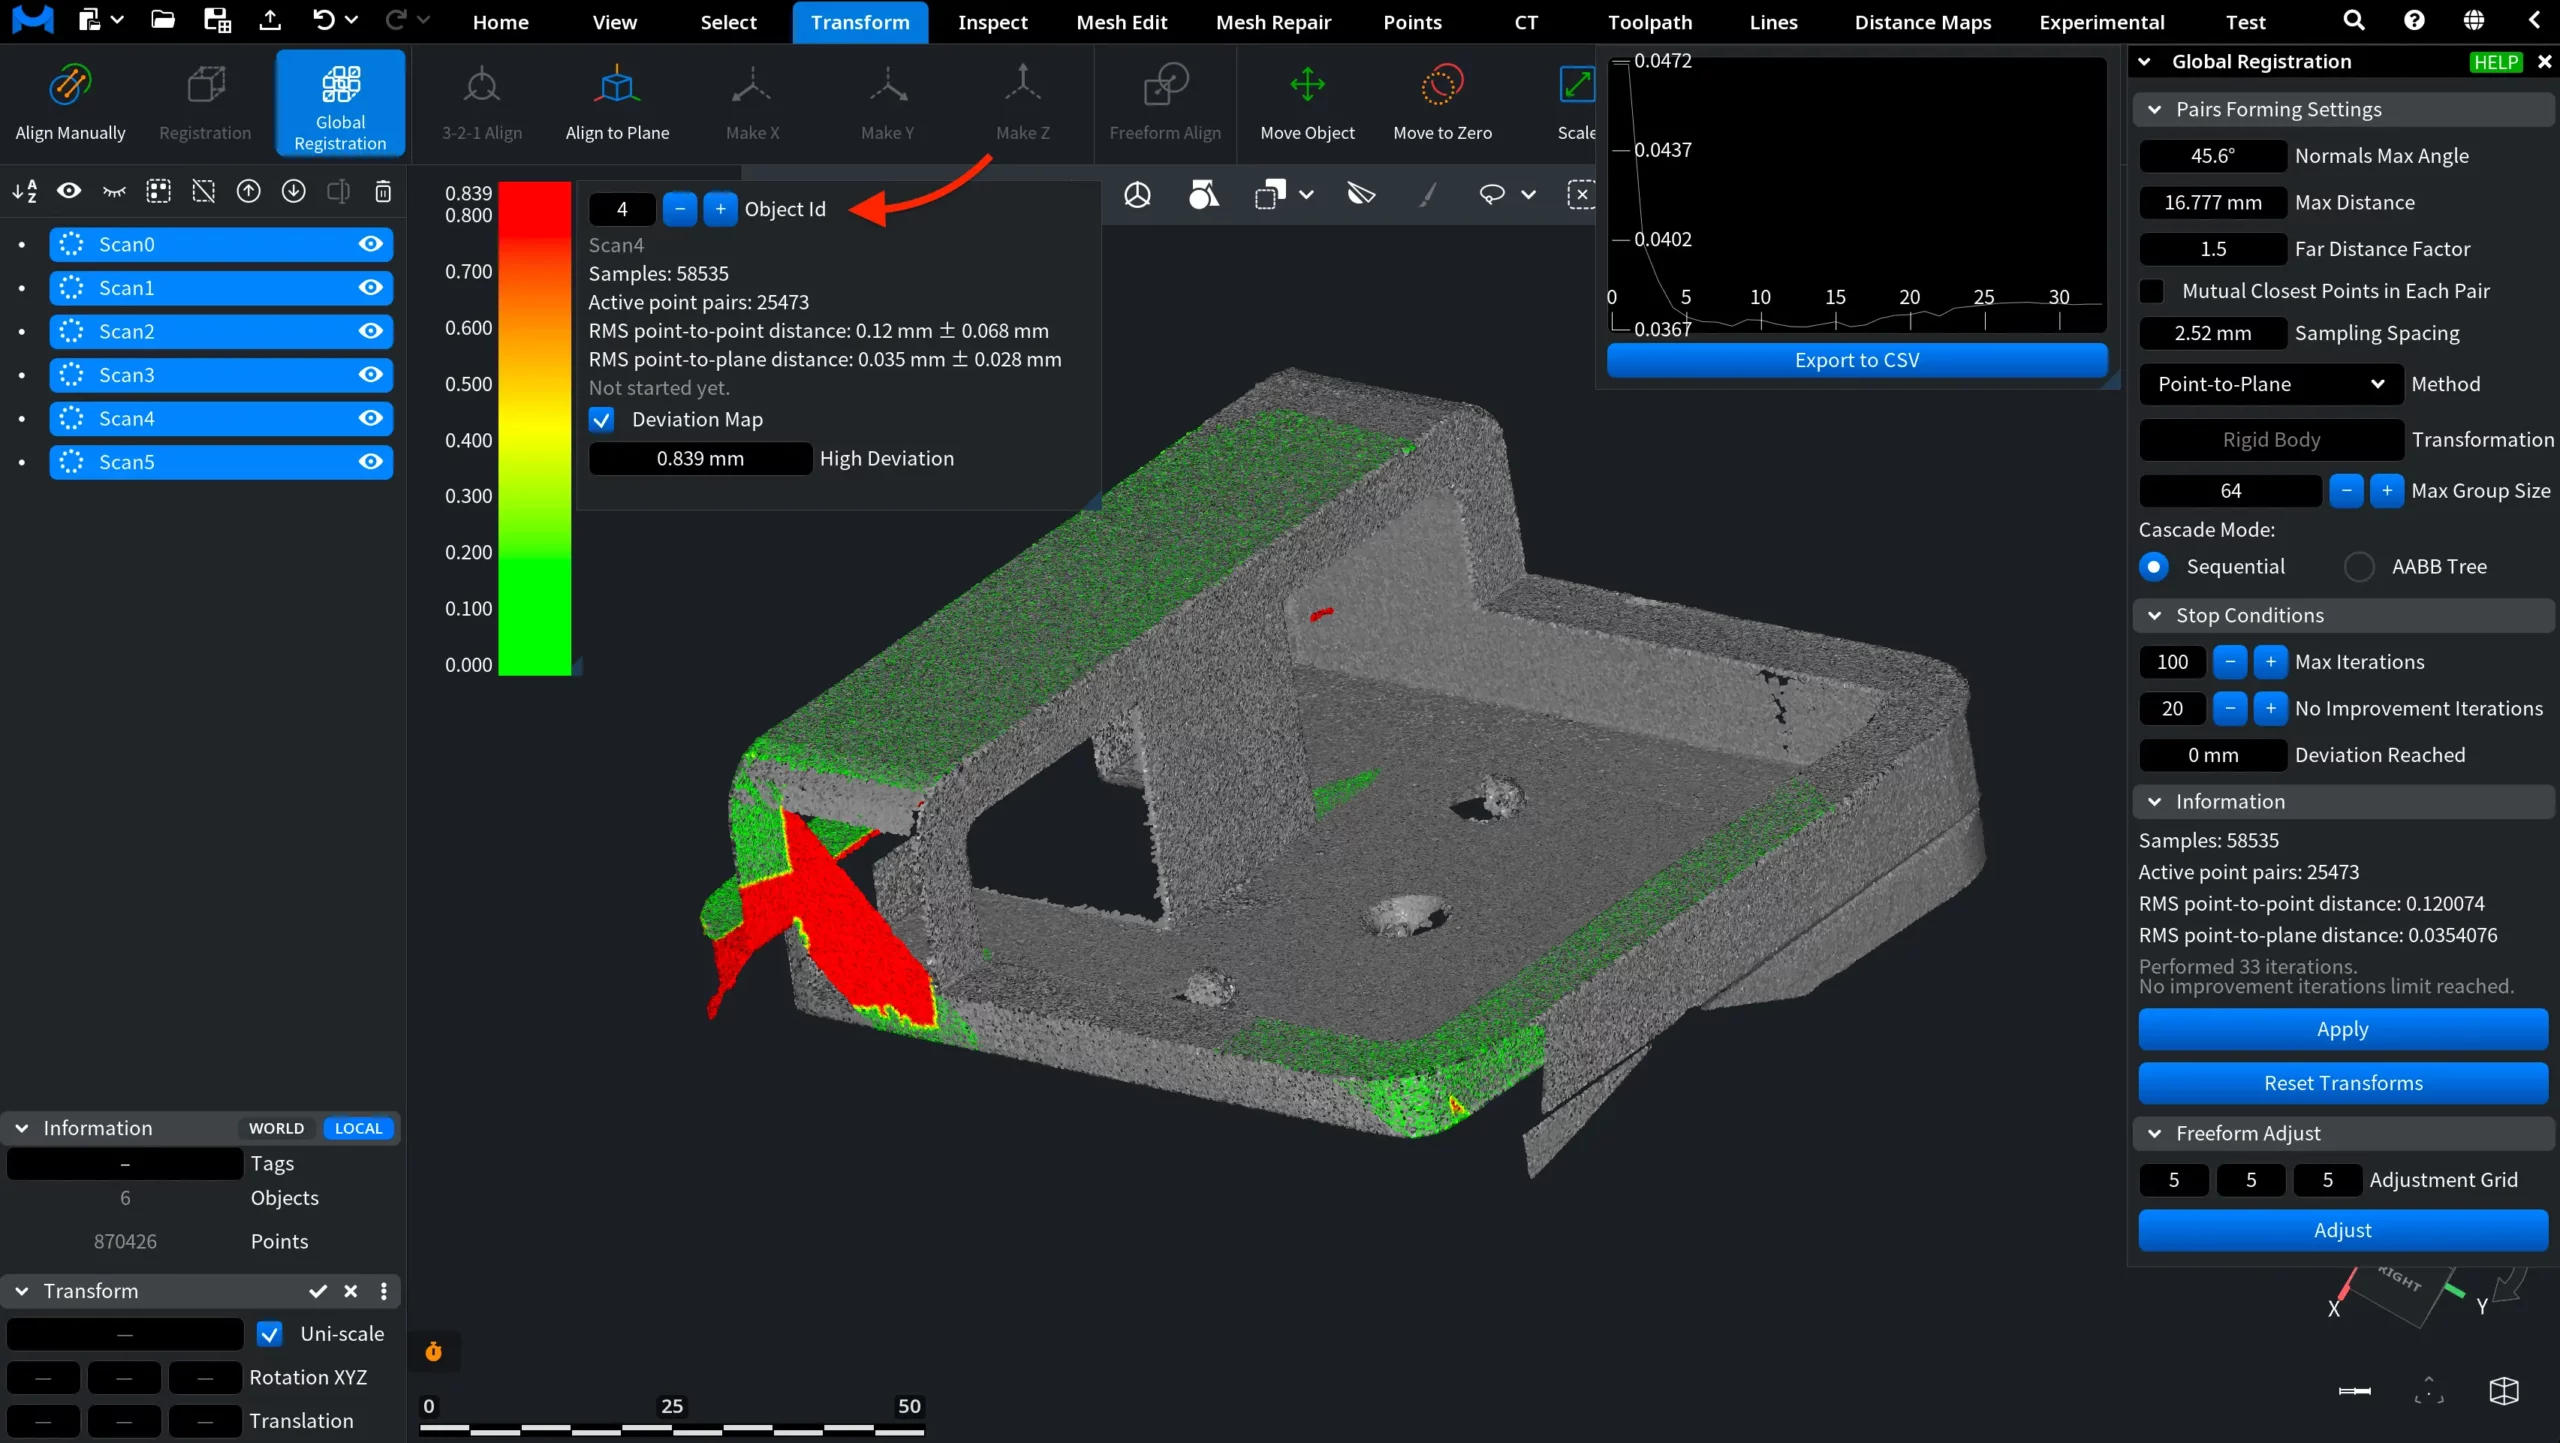Image resolution: width=2560 pixels, height=1443 pixels.
Task: Click the globe language icon
Action: [2474, 20]
